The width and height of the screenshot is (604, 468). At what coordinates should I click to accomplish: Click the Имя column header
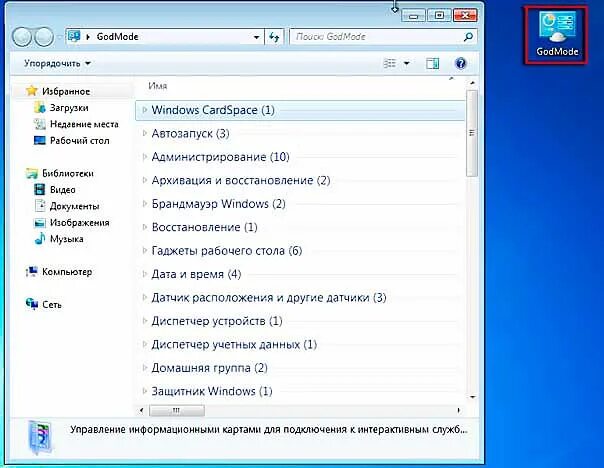158,86
